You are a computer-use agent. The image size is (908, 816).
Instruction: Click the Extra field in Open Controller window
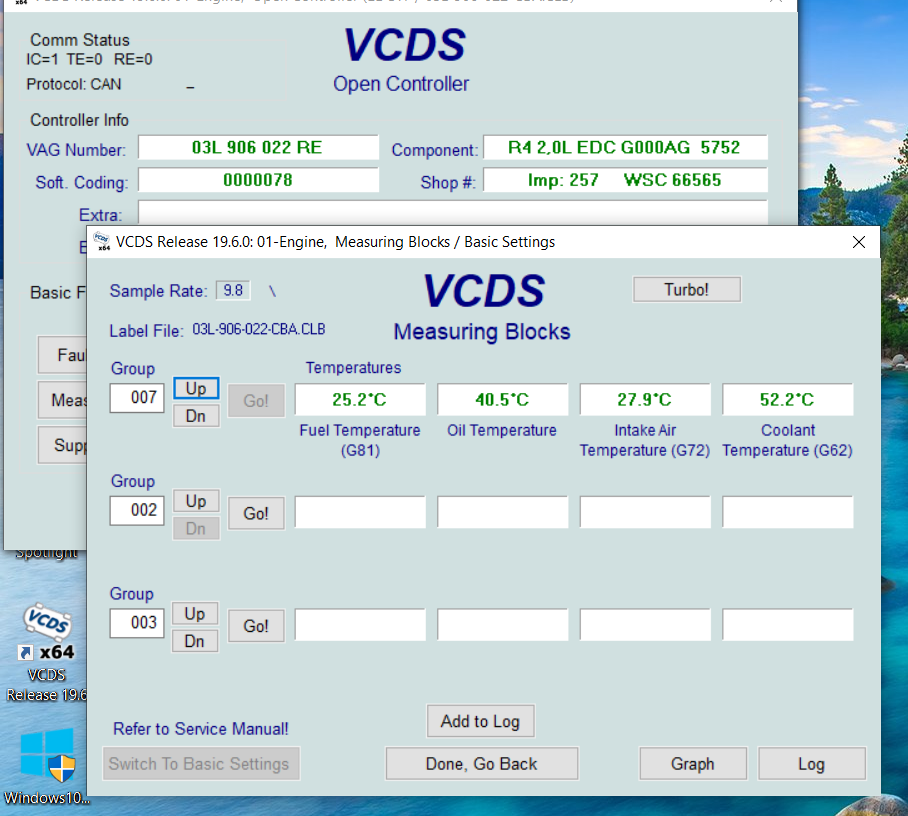coord(453,213)
